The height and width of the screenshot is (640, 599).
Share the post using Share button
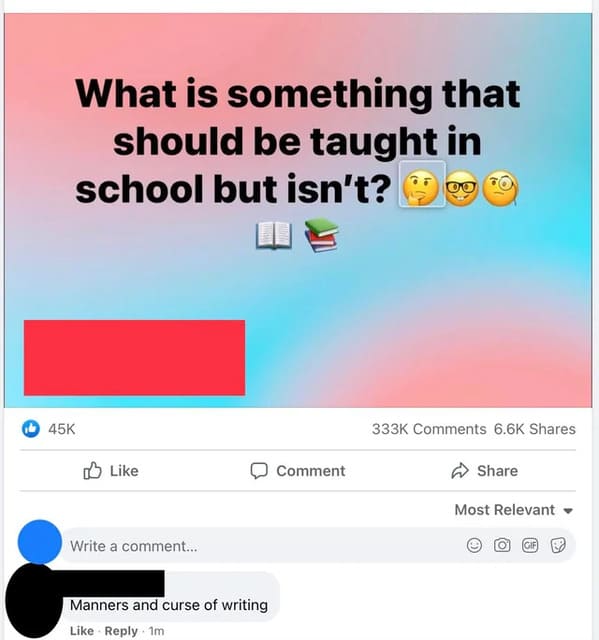click(x=484, y=471)
